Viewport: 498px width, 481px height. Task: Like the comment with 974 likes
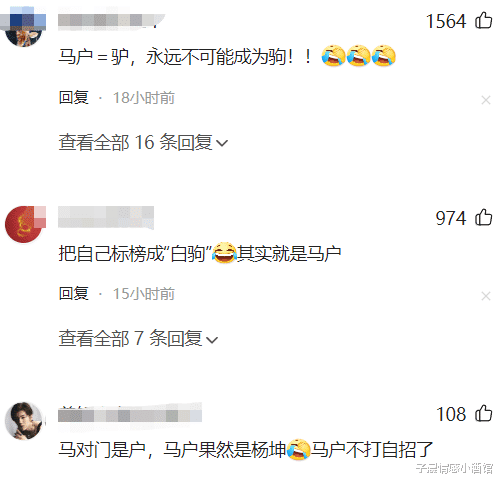[x=483, y=217]
